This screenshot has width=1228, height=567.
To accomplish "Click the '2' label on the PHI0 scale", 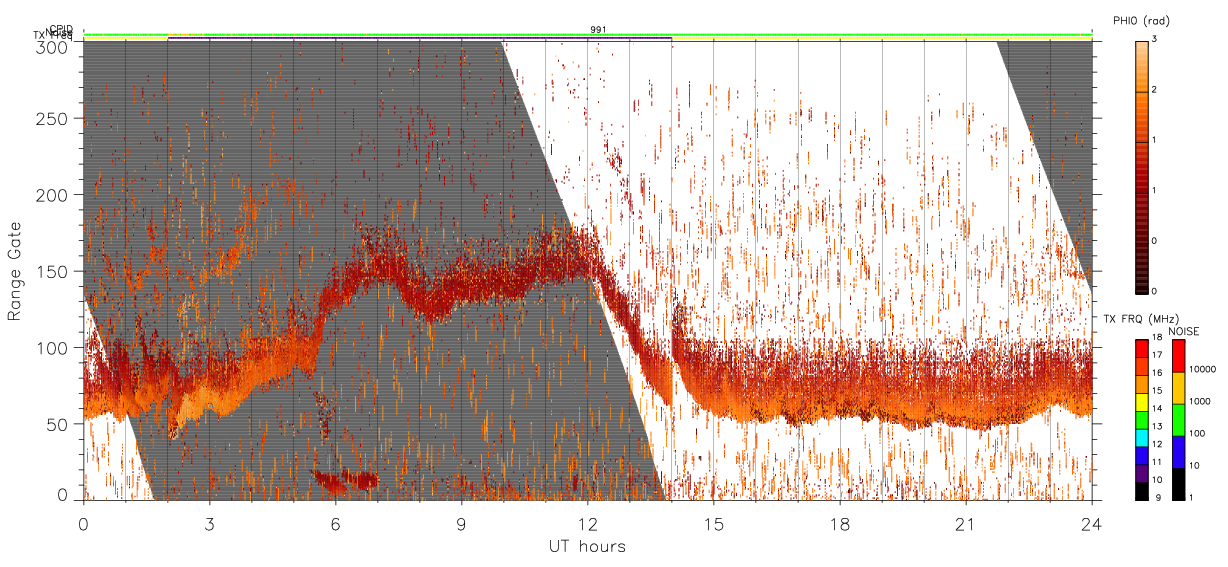I will [x=1156, y=90].
